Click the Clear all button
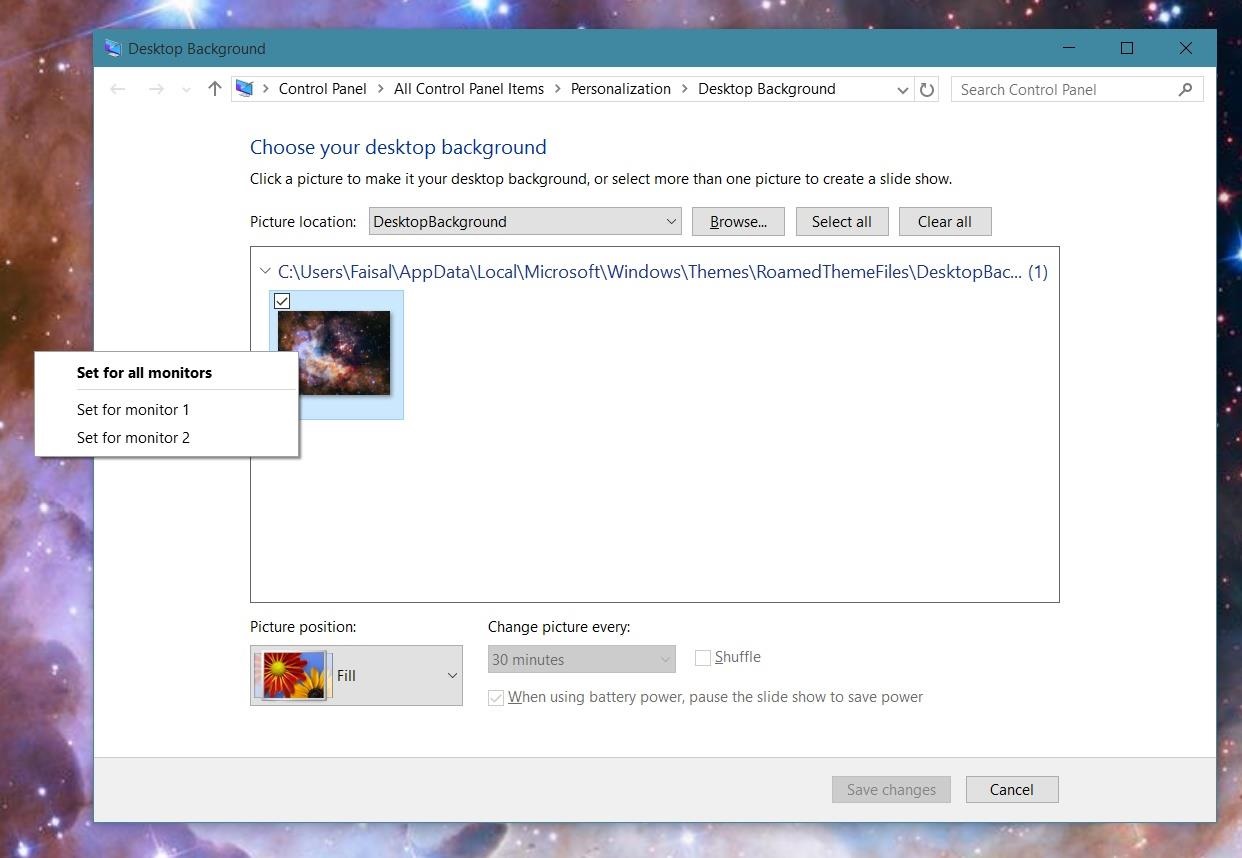This screenshot has width=1242, height=858. tap(944, 221)
